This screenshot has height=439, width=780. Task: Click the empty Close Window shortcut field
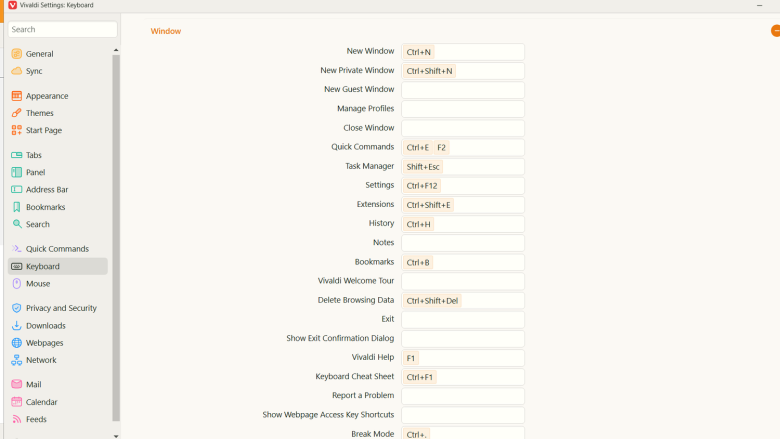coord(463,128)
